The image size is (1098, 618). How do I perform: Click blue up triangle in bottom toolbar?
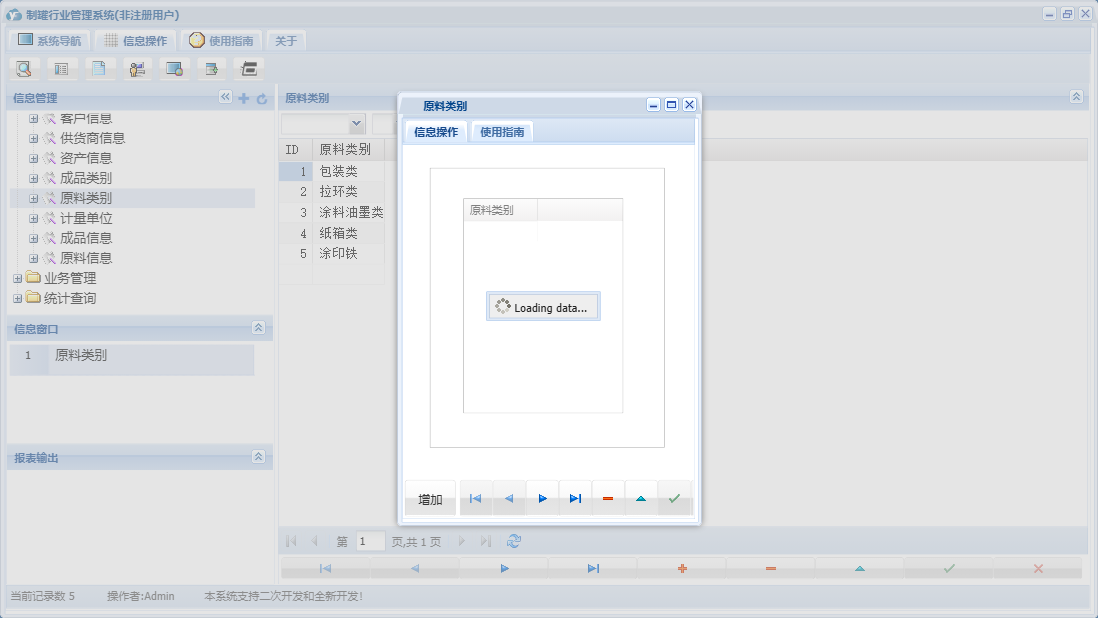click(860, 568)
